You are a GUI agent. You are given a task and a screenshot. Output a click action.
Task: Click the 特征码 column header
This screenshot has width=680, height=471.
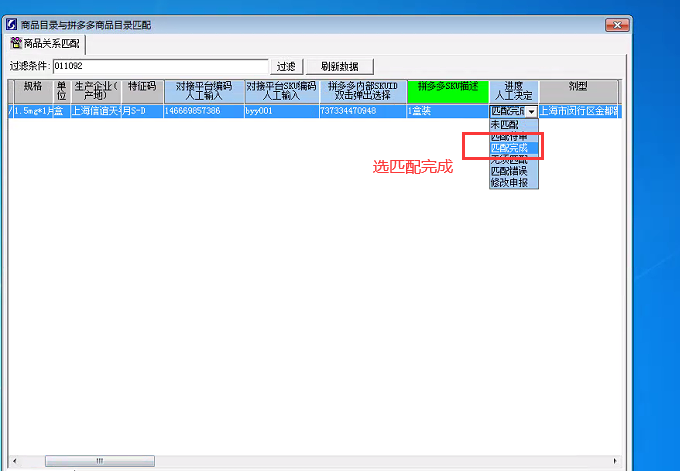[143, 92]
